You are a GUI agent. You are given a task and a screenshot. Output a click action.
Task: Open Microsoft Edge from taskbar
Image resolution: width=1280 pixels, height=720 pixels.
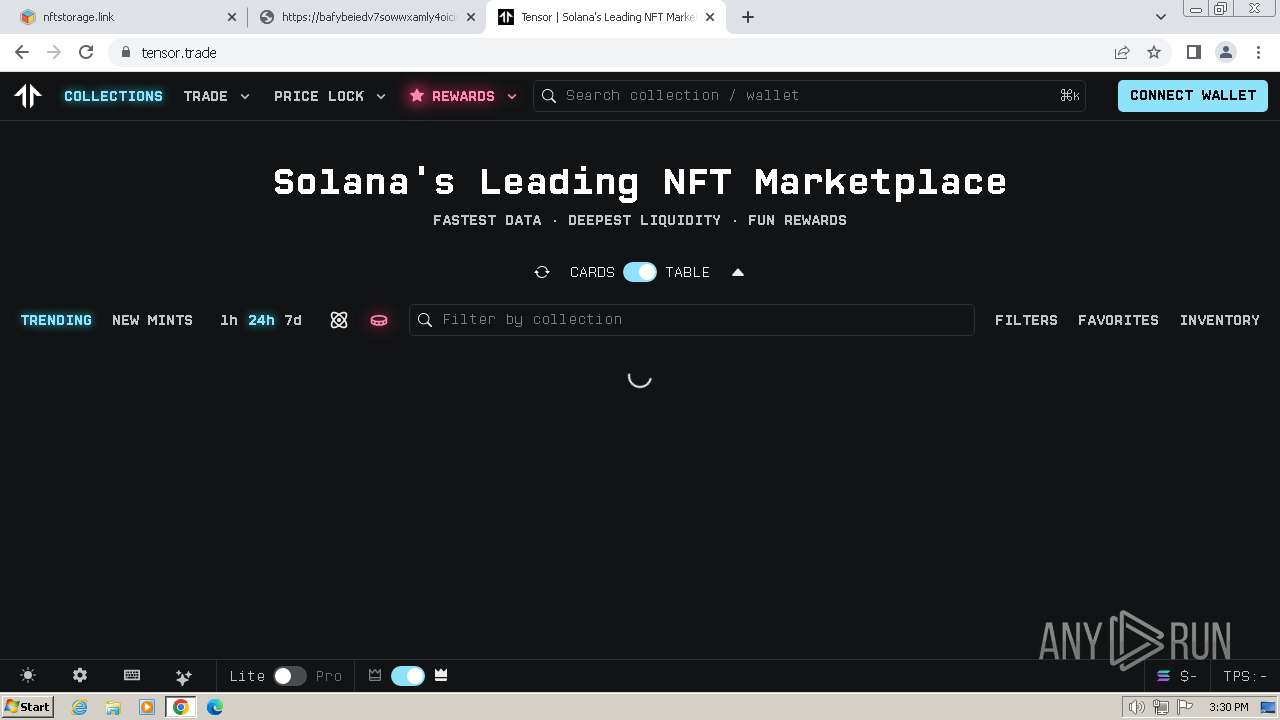coord(215,707)
